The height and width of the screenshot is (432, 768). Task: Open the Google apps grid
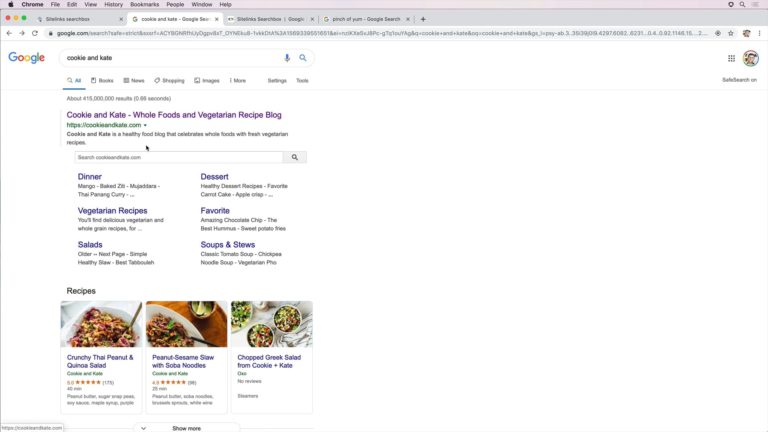click(x=731, y=58)
